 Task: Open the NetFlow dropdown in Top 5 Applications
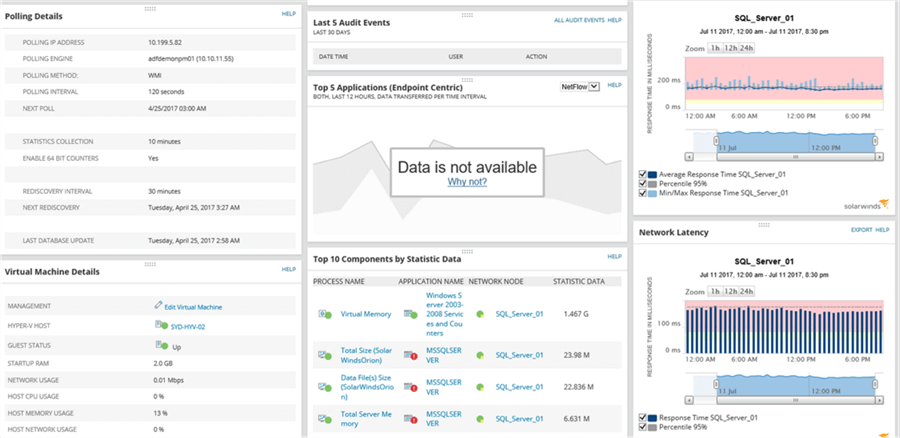[580, 86]
